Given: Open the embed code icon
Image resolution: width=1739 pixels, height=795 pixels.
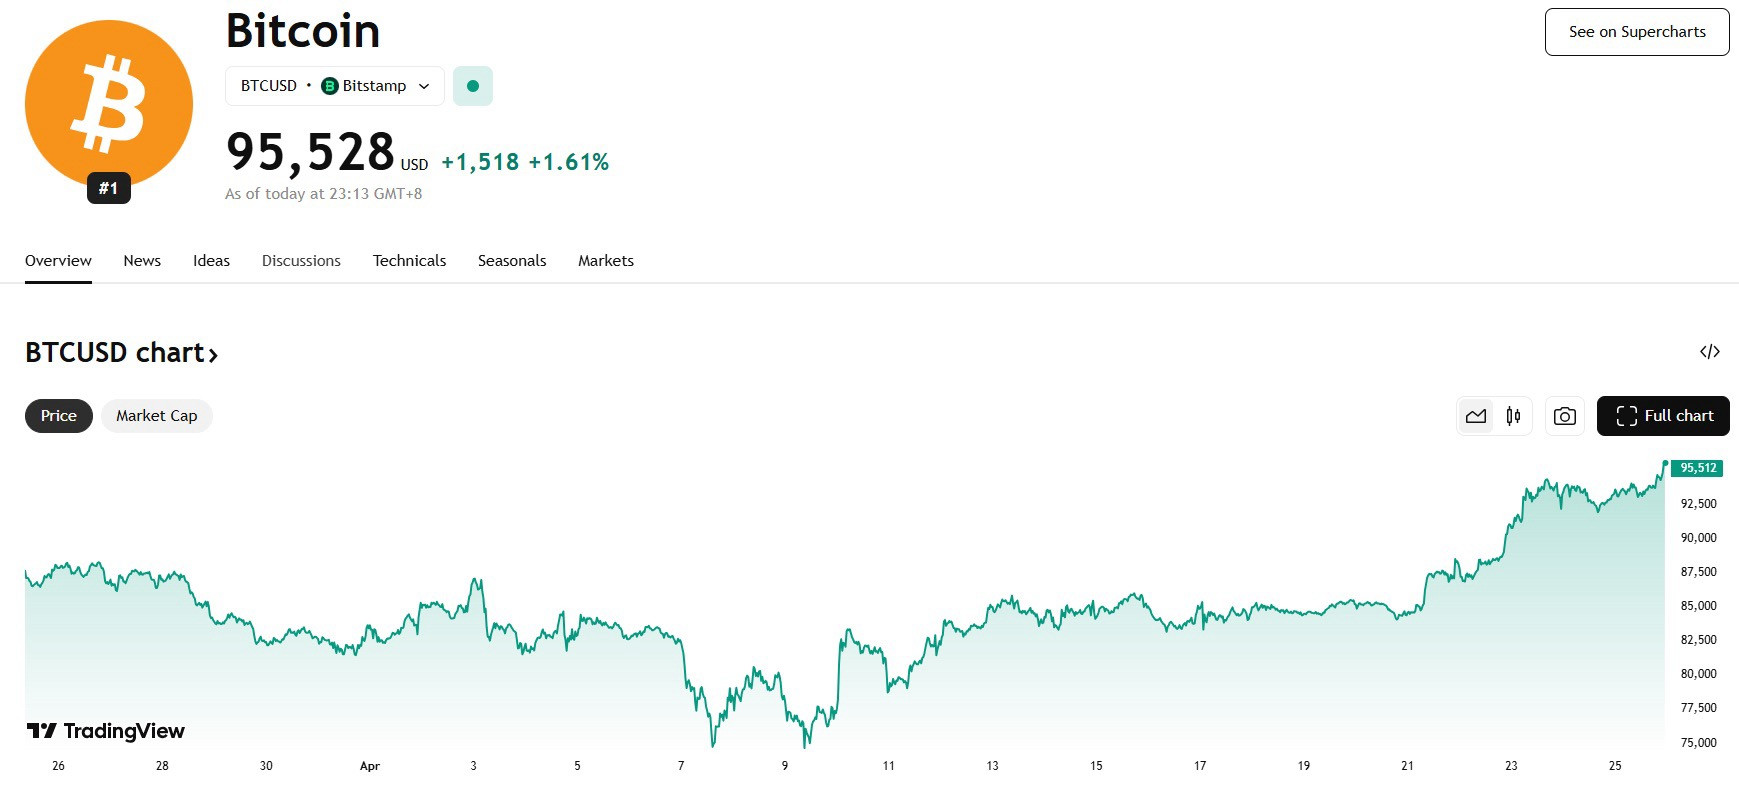Looking at the screenshot, I should [x=1710, y=352].
